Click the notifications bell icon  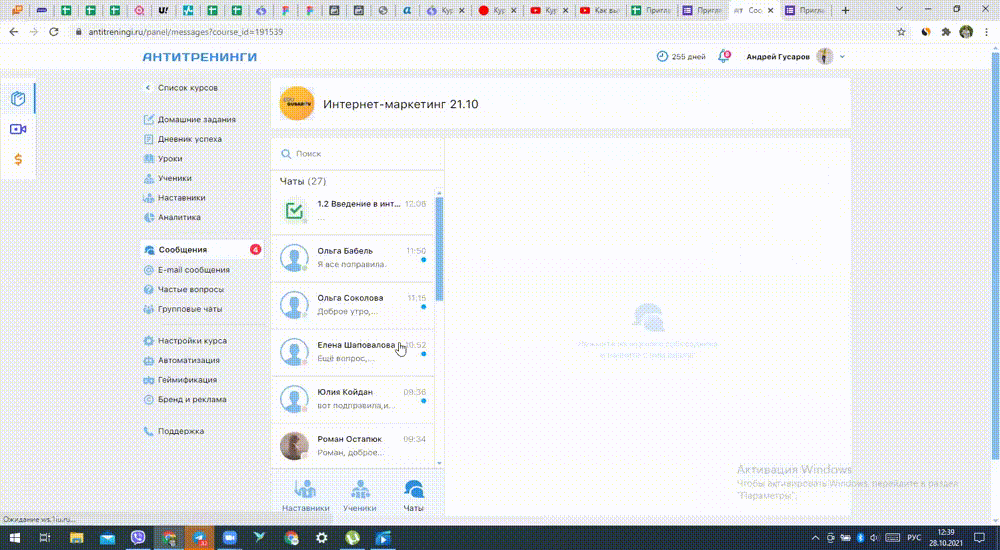[x=723, y=57]
